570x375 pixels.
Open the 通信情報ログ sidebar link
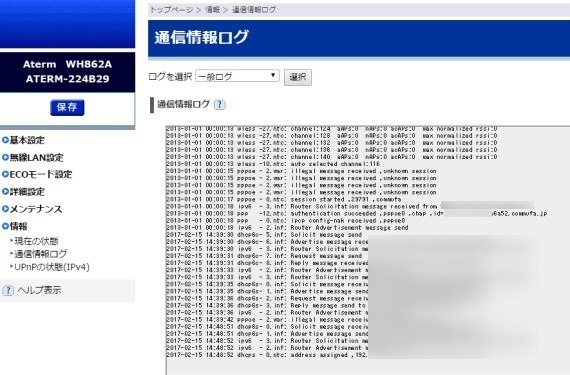click(x=41, y=254)
